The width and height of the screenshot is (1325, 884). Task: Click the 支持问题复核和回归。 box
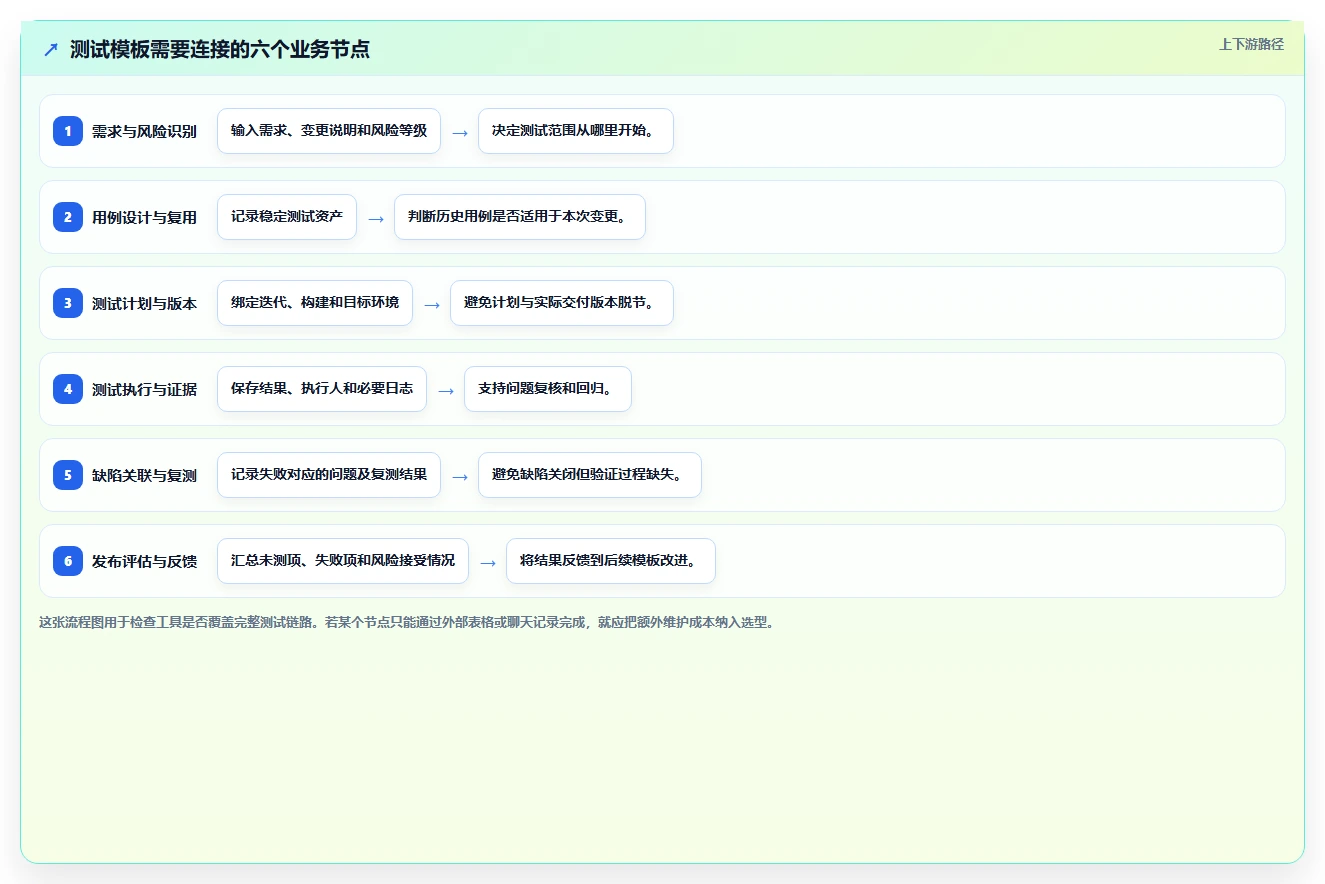click(x=548, y=389)
